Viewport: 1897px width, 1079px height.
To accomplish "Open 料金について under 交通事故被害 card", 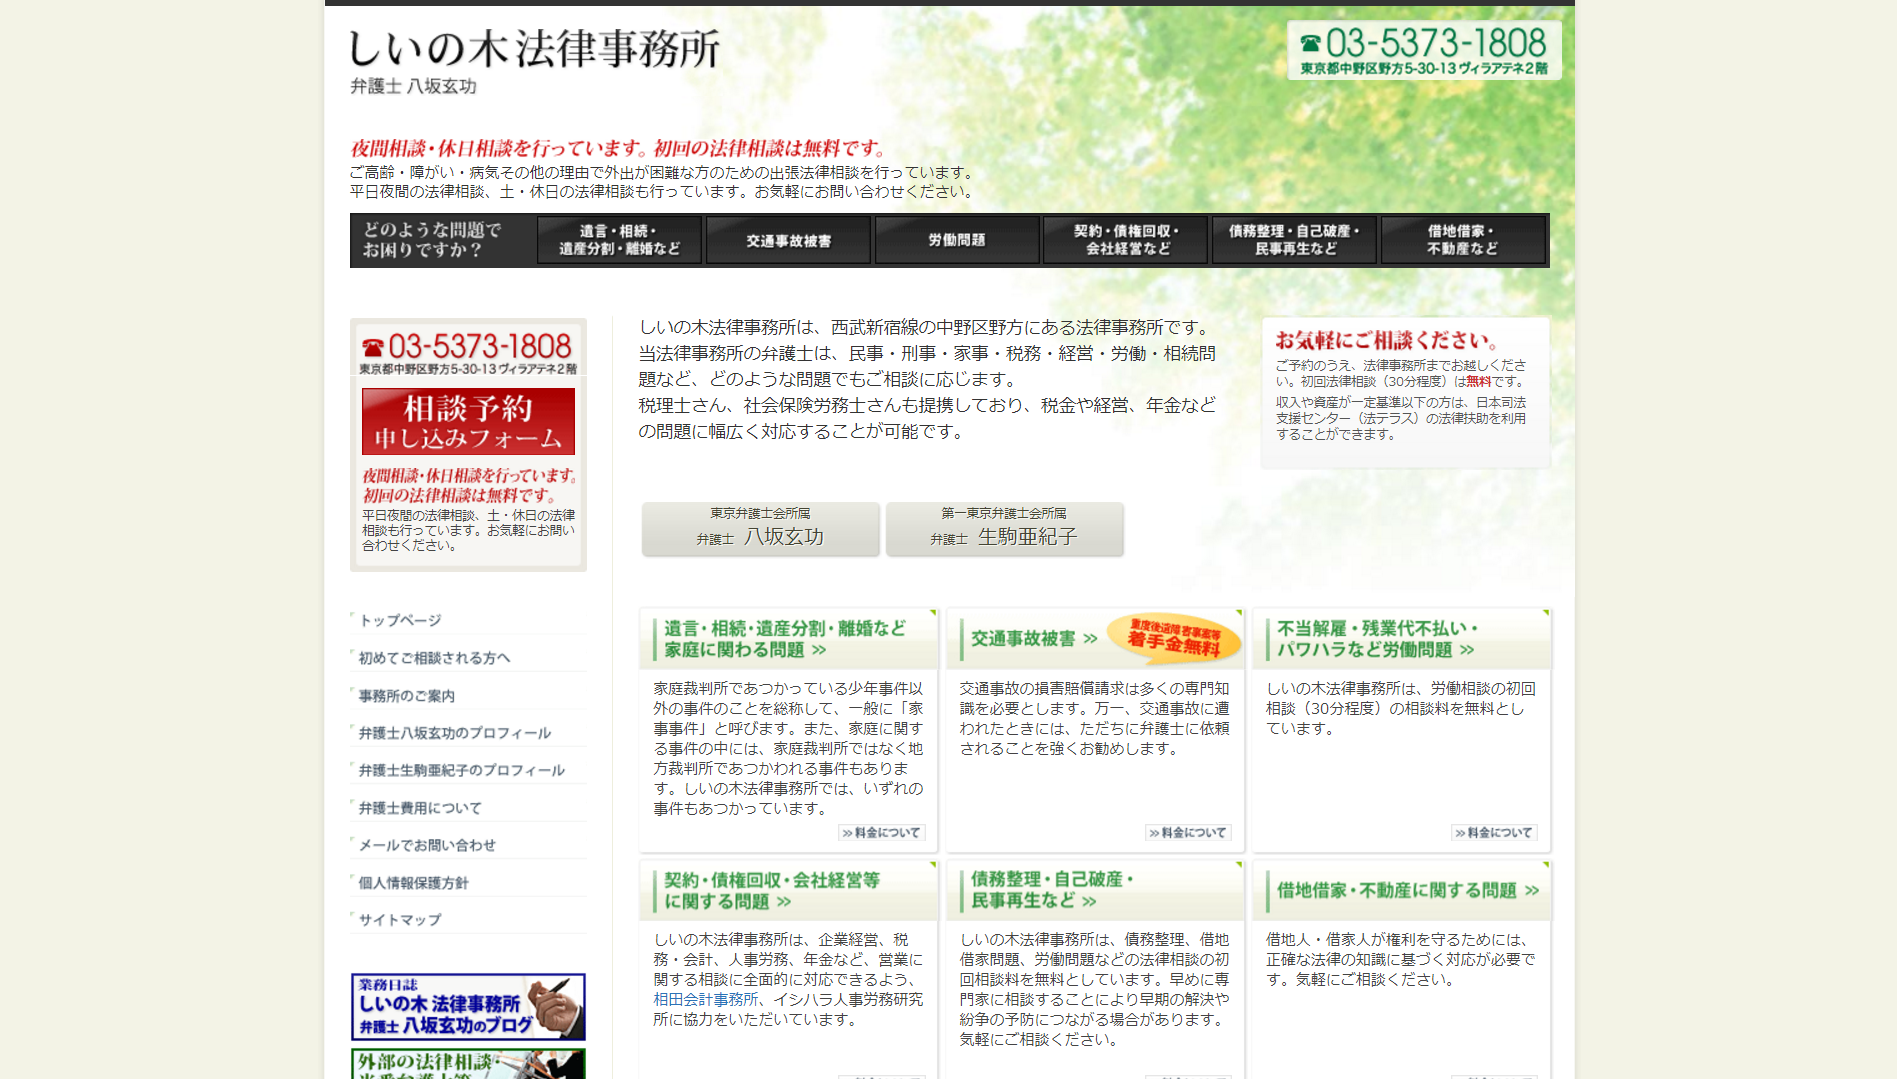I will tap(1188, 833).
